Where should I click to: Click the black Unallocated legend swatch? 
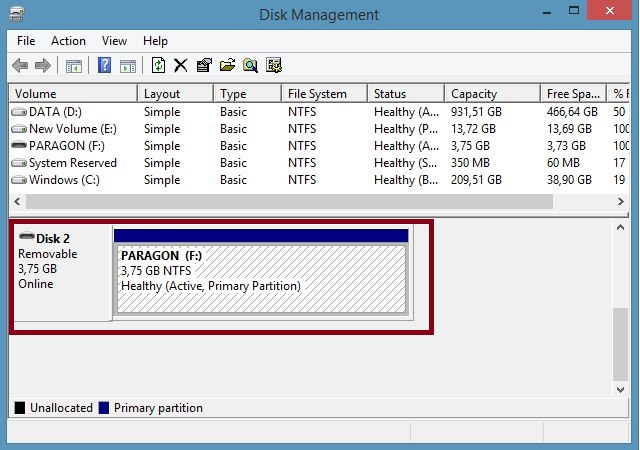tap(20, 408)
